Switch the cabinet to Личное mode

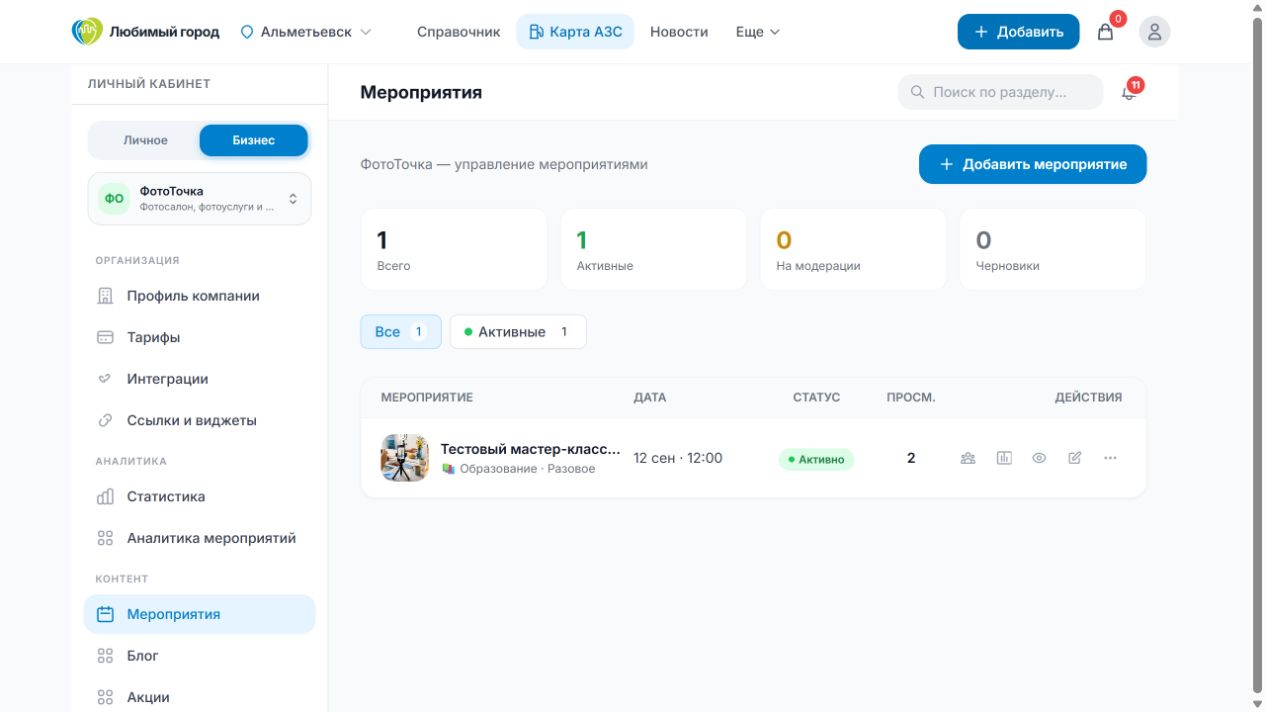click(x=145, y=140)
